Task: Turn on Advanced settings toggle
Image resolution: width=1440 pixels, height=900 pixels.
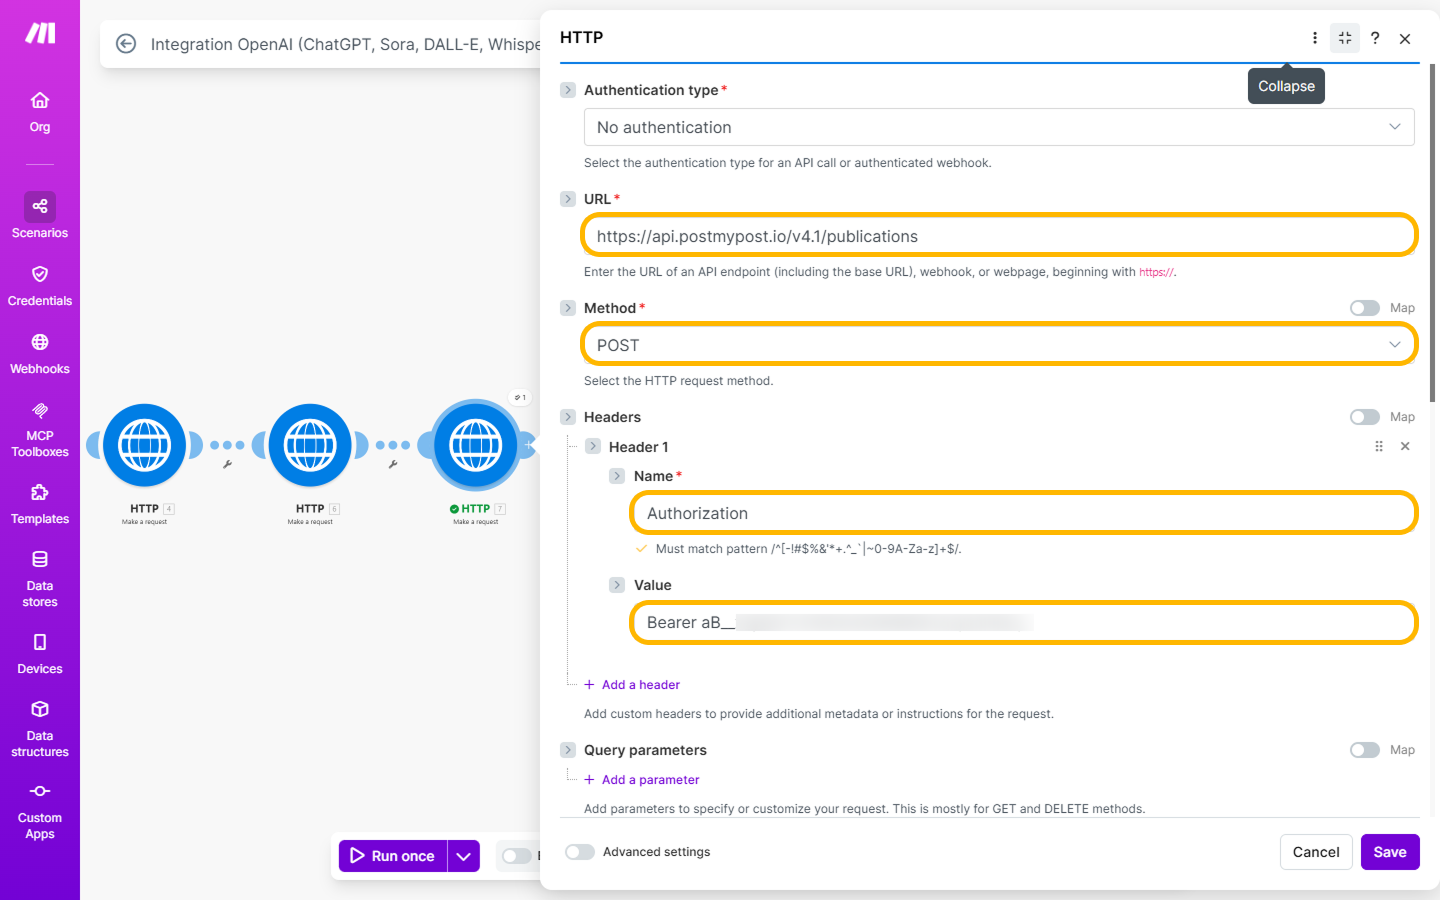Action: (580, 852)
